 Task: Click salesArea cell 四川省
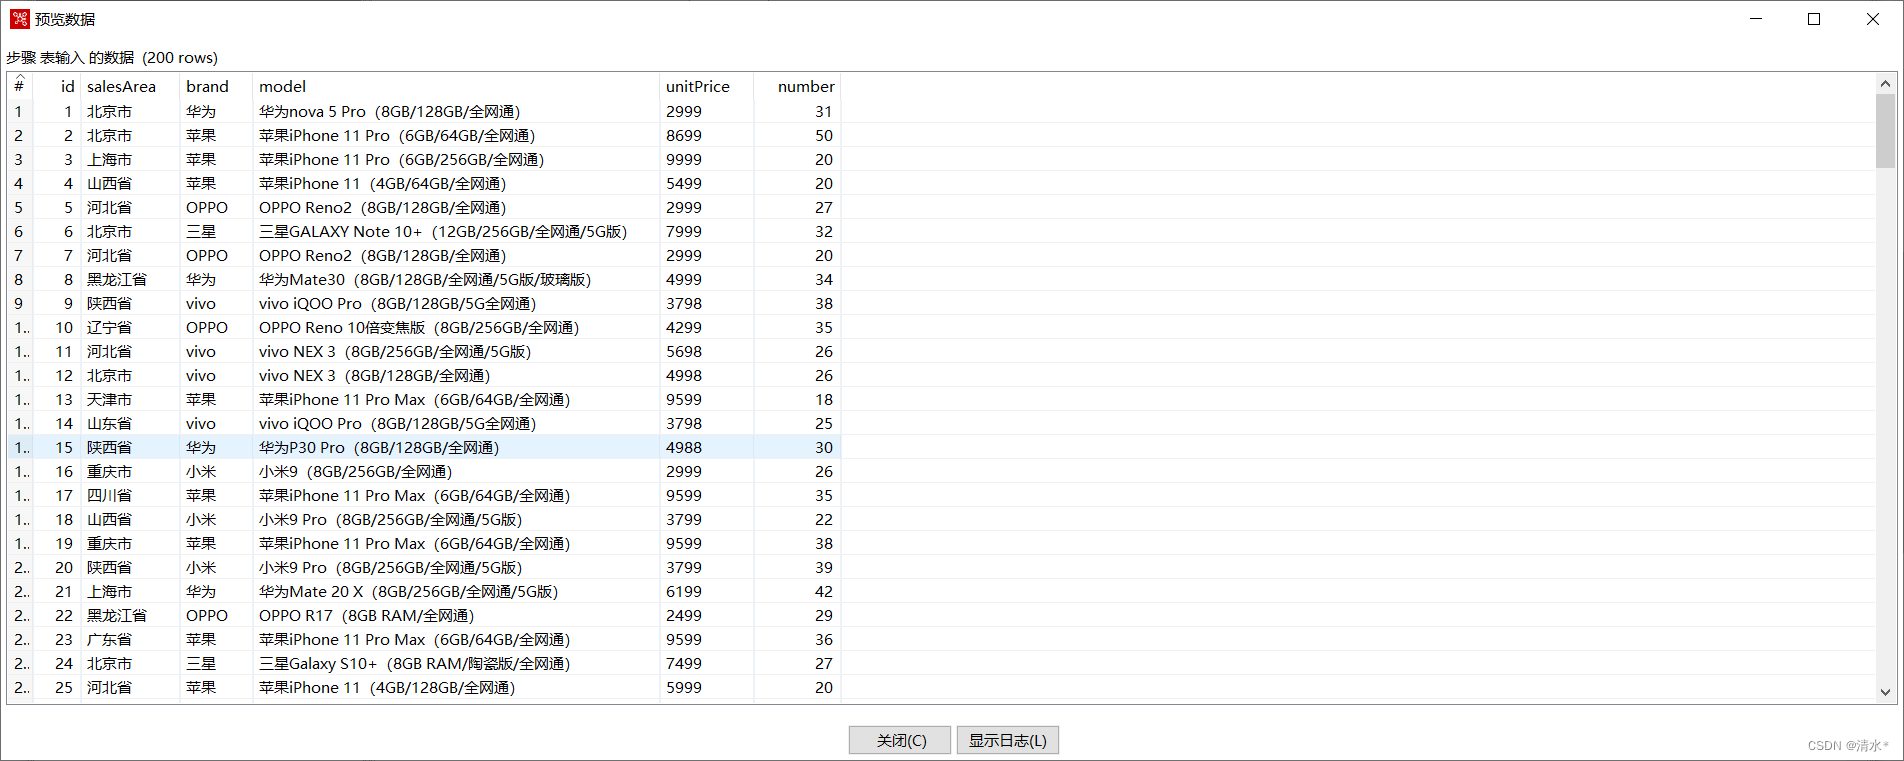click(109, 495)
